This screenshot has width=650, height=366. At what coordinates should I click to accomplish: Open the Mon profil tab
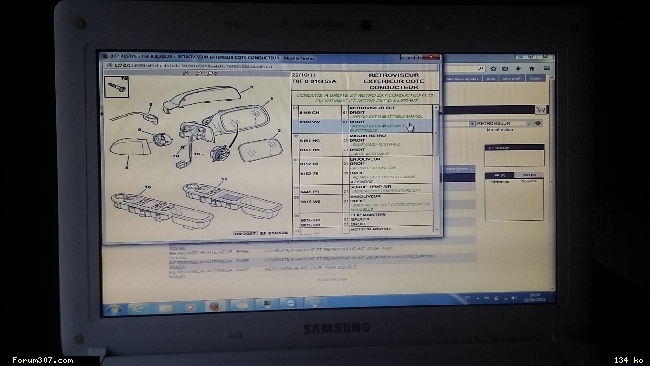click(x=512, y=78)
